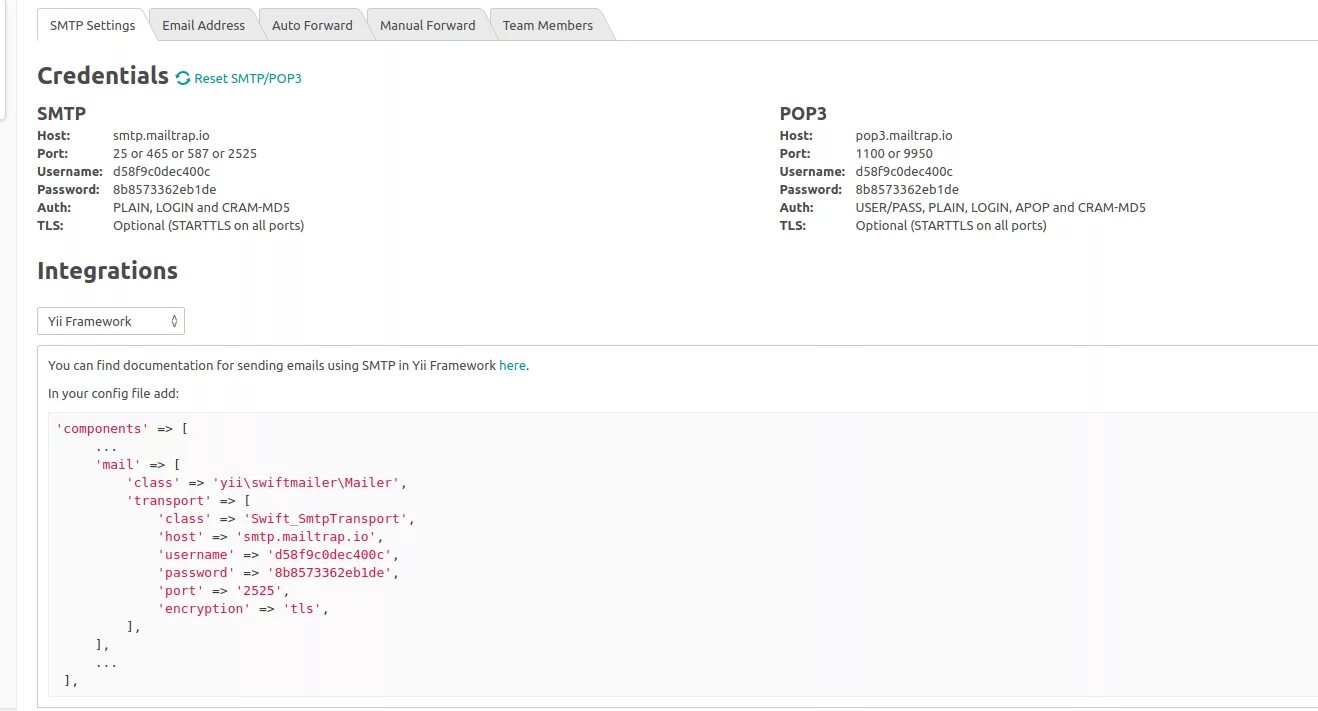The height and width of the screenshot is (711, 1318).
Task: Open the Yii Framework integrations dropdown
Action: click(111, 321)
